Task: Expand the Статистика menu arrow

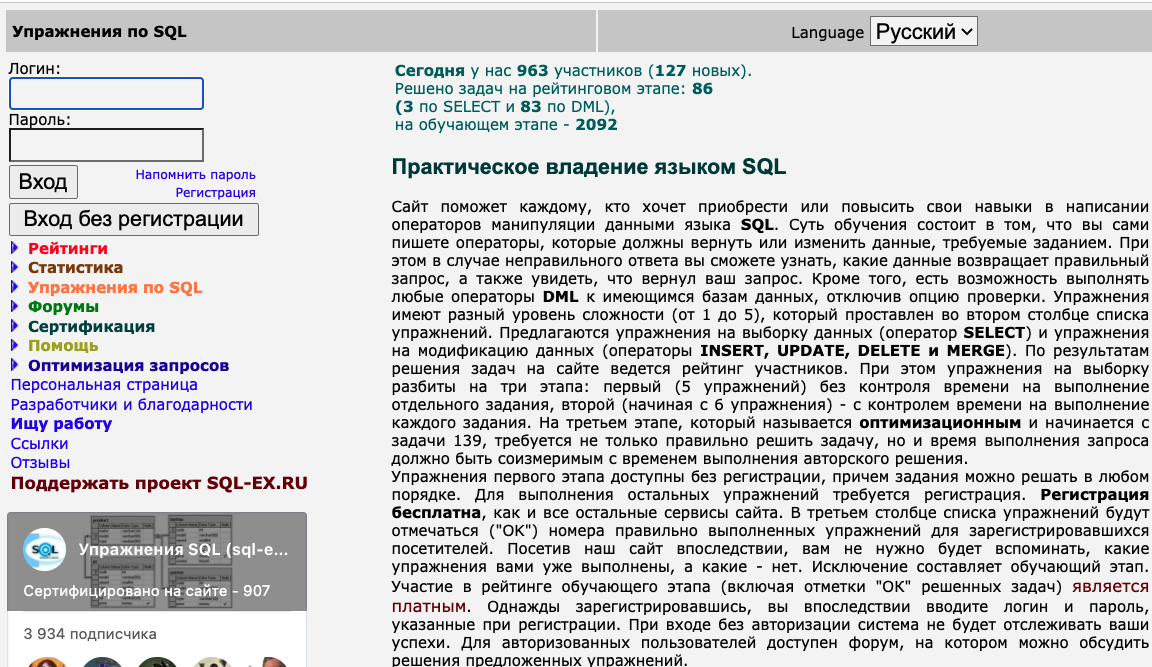Action: (x=15, y=267)
